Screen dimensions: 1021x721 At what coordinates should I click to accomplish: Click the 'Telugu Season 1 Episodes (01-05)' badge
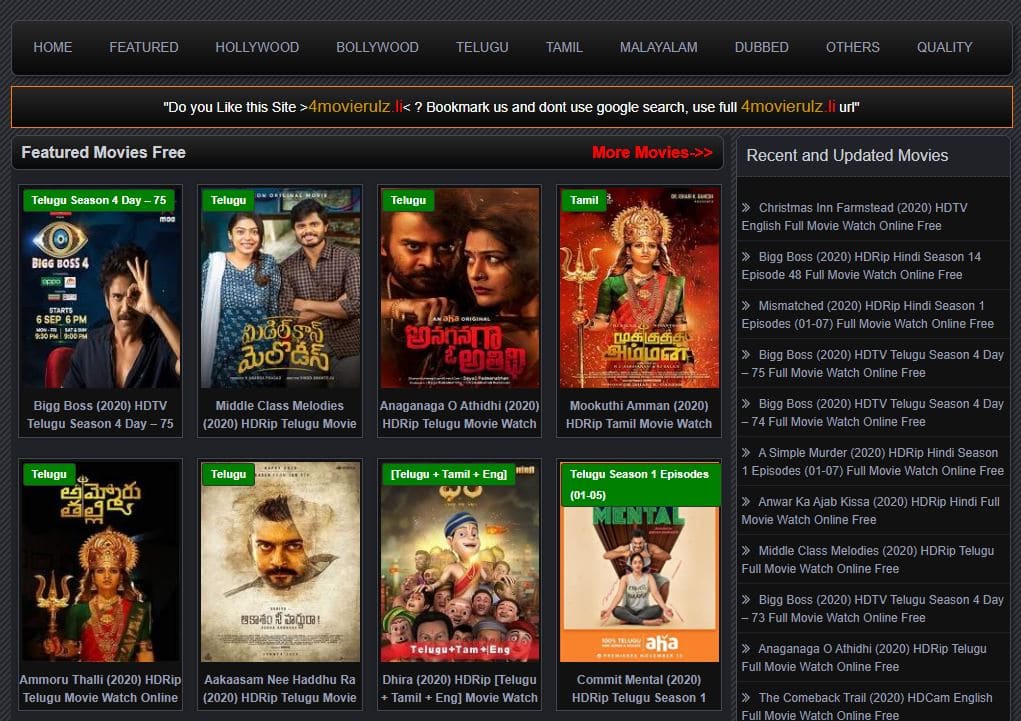click(x=641, y=485)
